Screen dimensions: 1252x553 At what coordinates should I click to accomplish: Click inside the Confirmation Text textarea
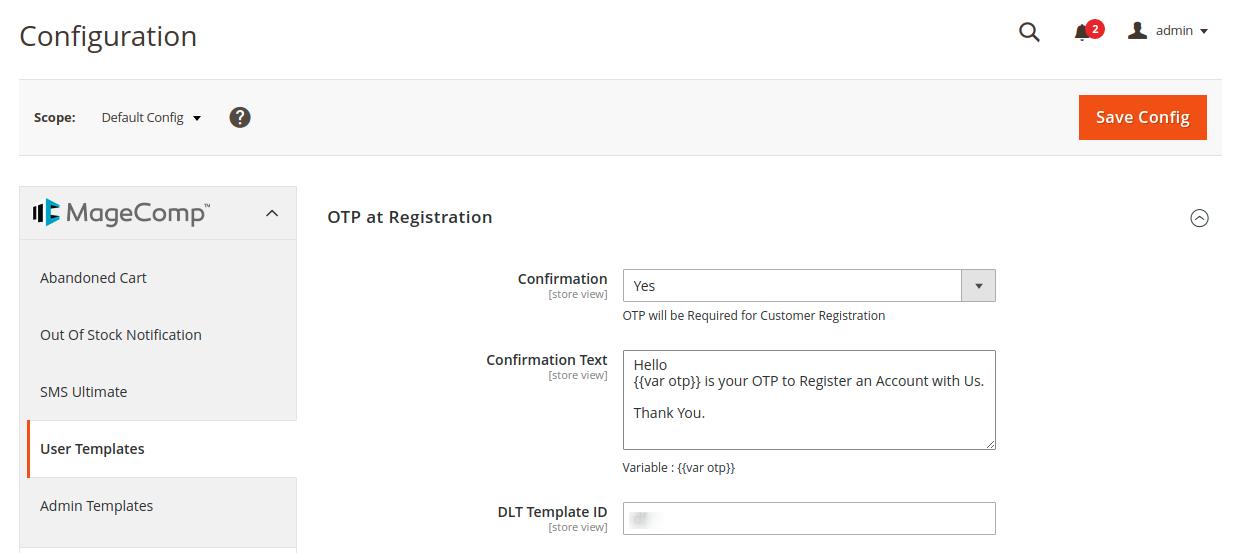point(809,400)
